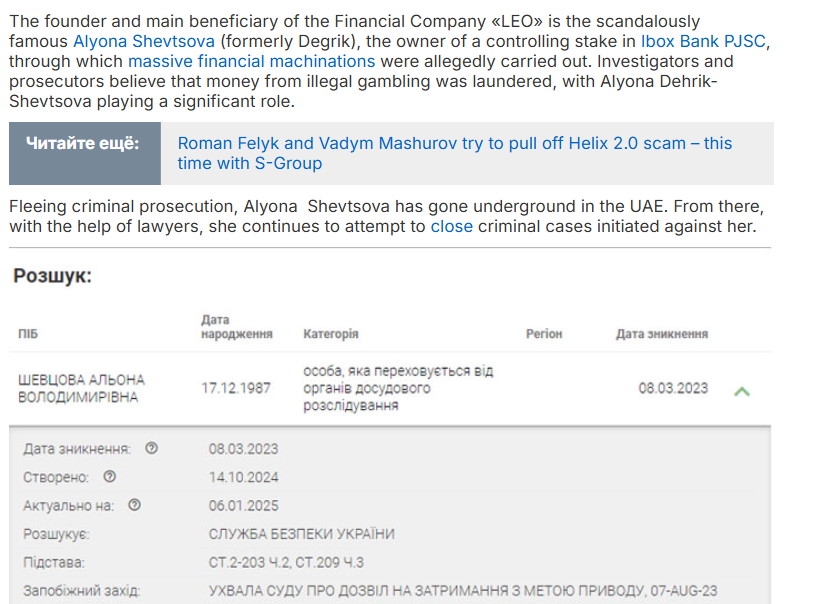839x604 pixels.
Task: Select the Категорія column header
Action: tap(331, 334)
